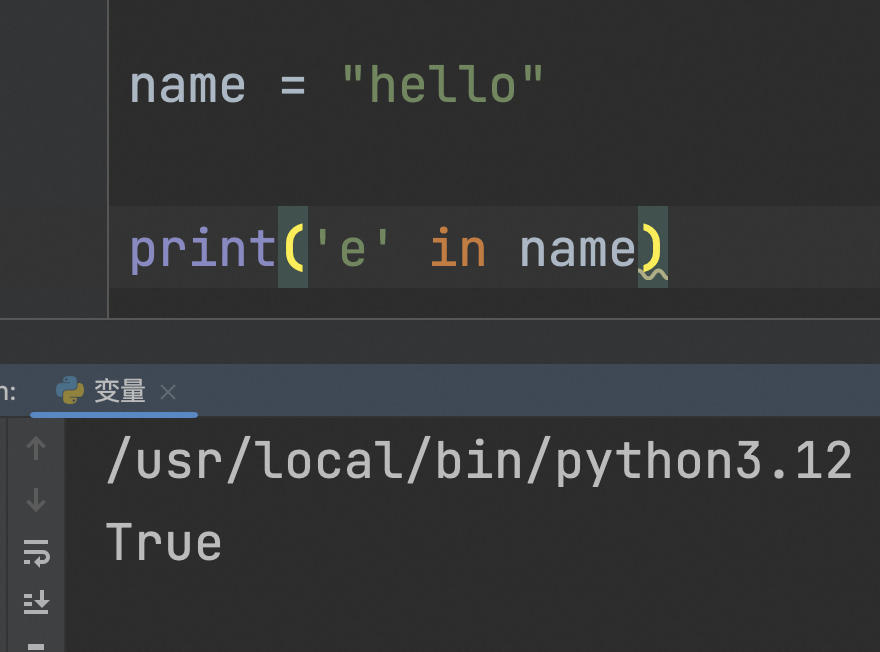This screenshot has height=652, width=880.
Task: Click the 'e' string in the print call
Action: click(352, 248)
